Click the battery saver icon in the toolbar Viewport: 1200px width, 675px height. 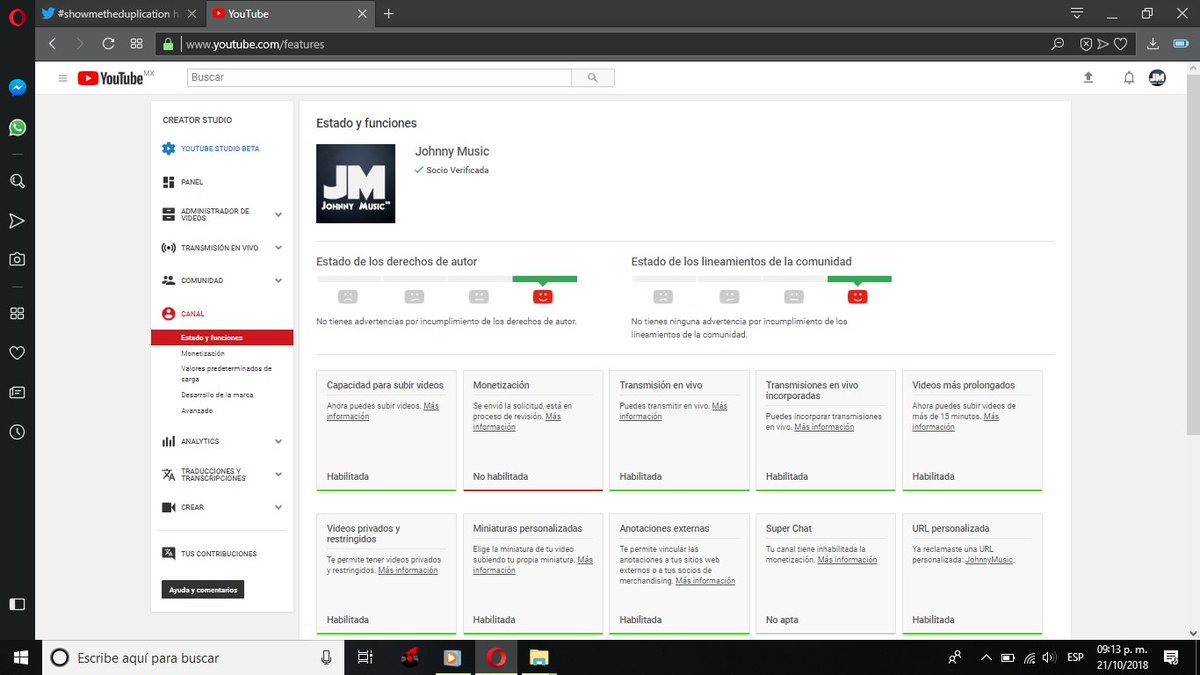tap(1180, 44)
